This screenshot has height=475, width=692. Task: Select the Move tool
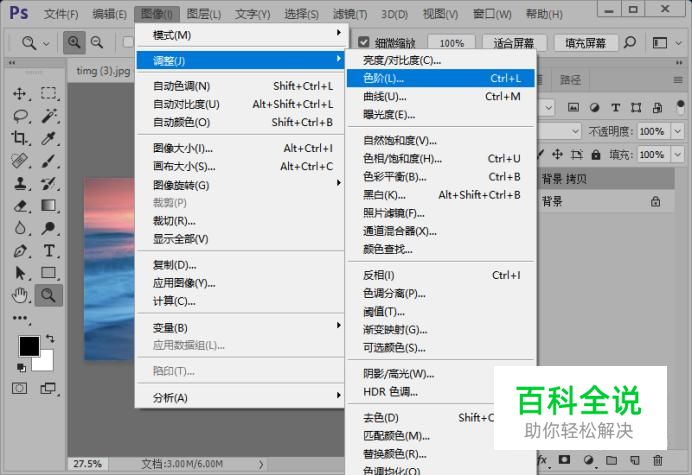point(19,94)
